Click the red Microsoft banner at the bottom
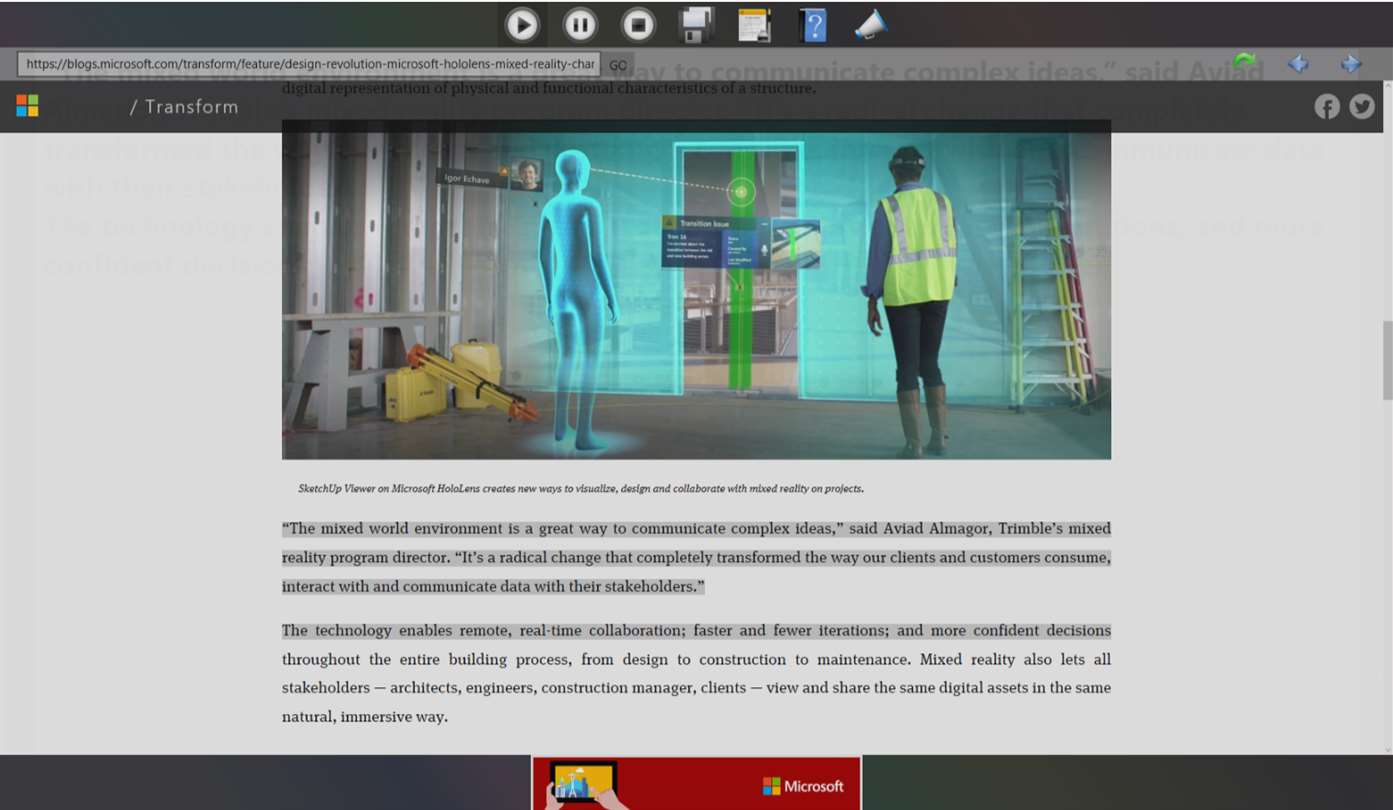 coord(696,783)
